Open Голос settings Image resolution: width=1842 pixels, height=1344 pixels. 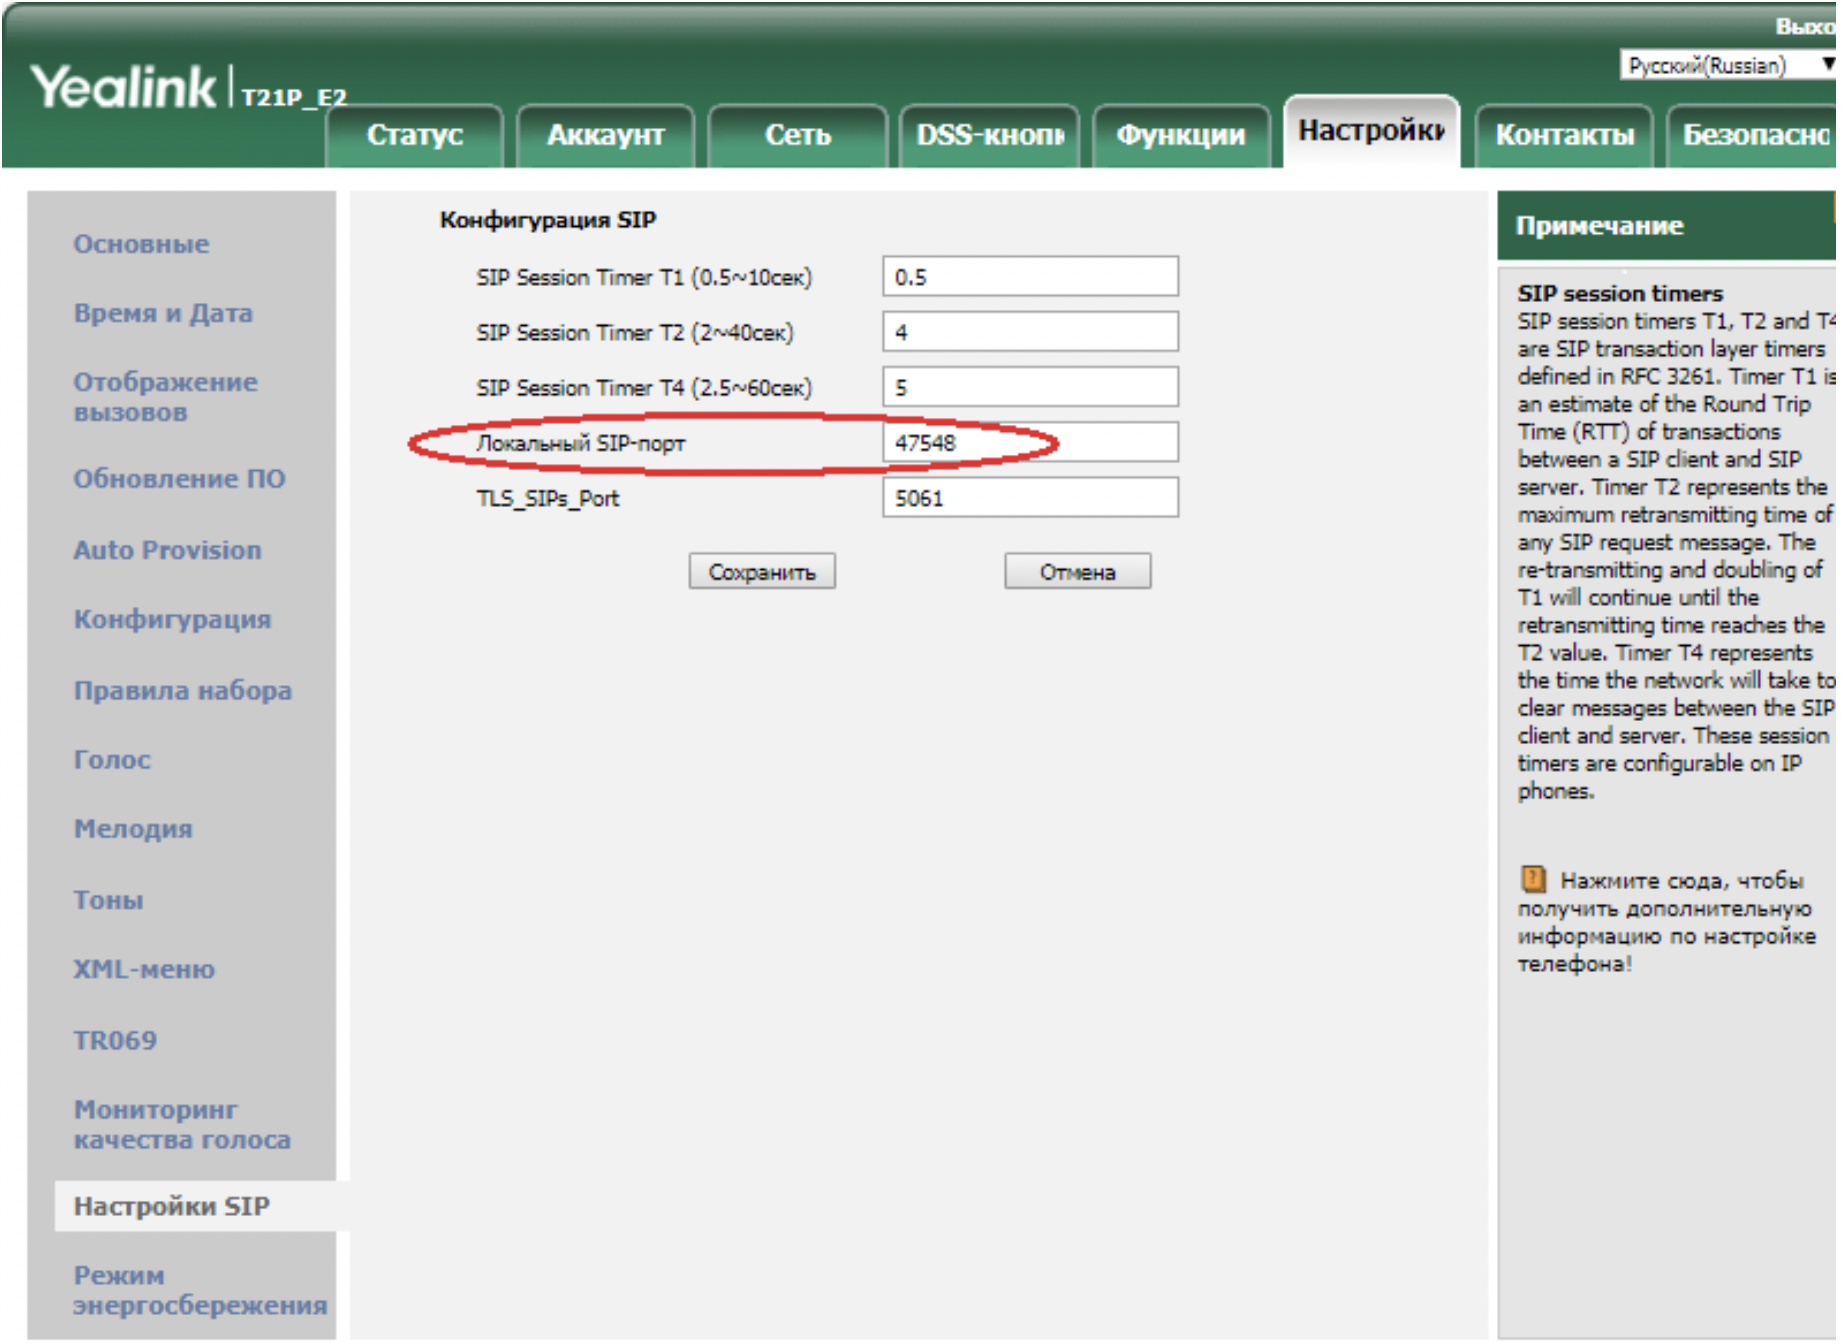pyautogui.click(x=112, y=760)
